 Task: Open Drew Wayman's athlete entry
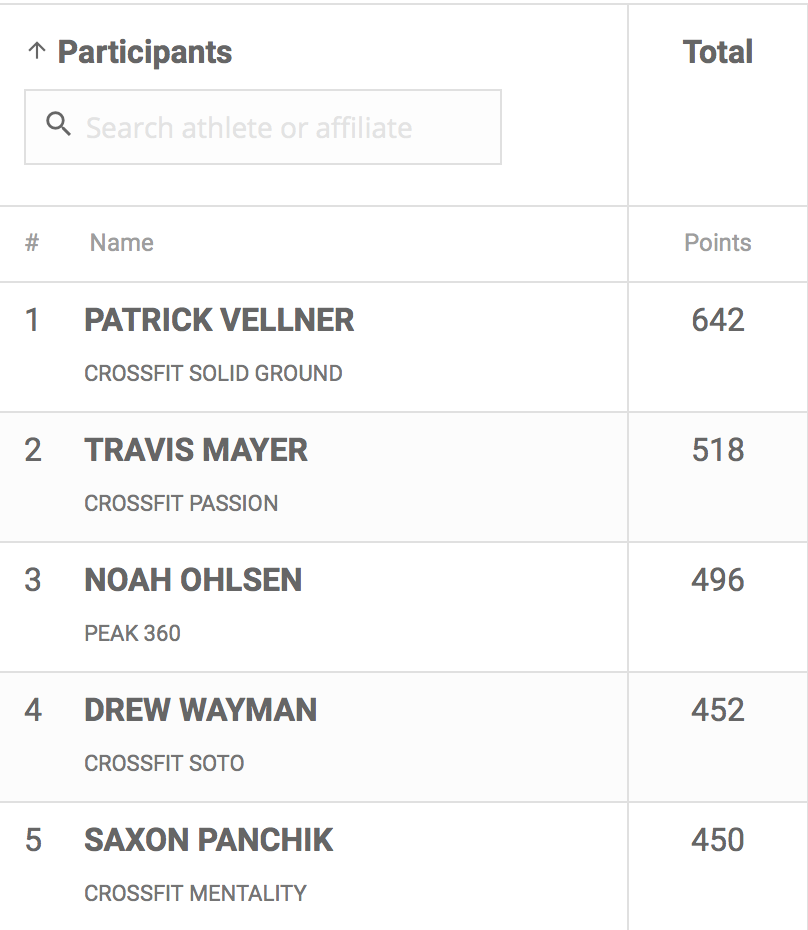[200, 710]
